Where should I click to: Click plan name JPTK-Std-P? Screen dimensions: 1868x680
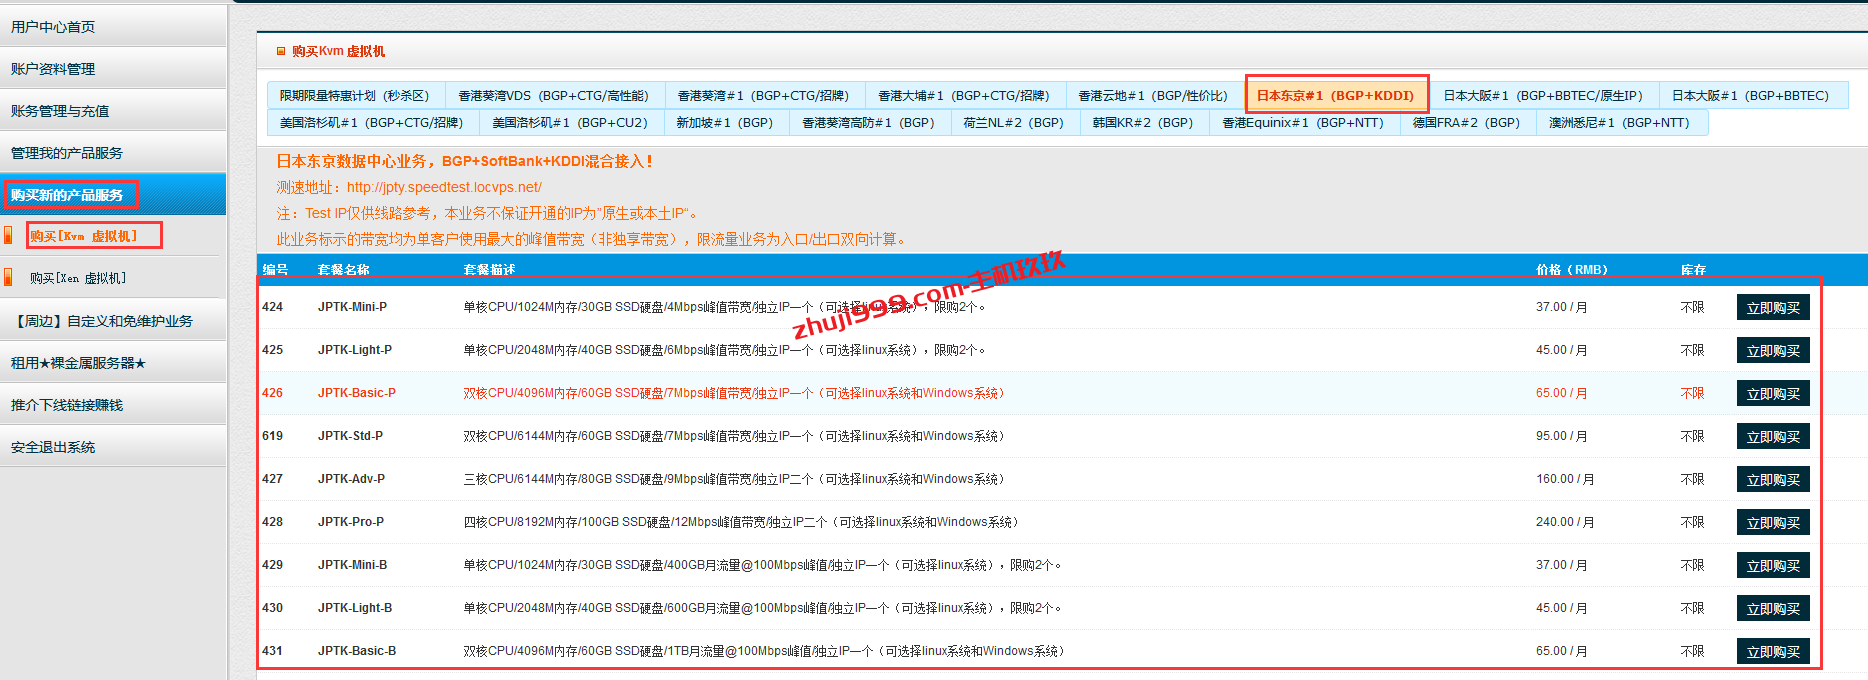[350, 436]
